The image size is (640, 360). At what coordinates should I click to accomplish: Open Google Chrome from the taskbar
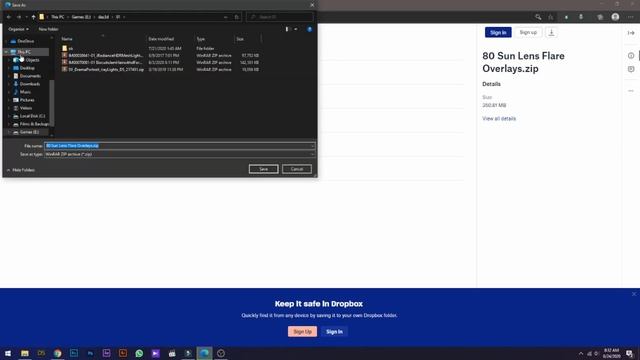(58, 353)
